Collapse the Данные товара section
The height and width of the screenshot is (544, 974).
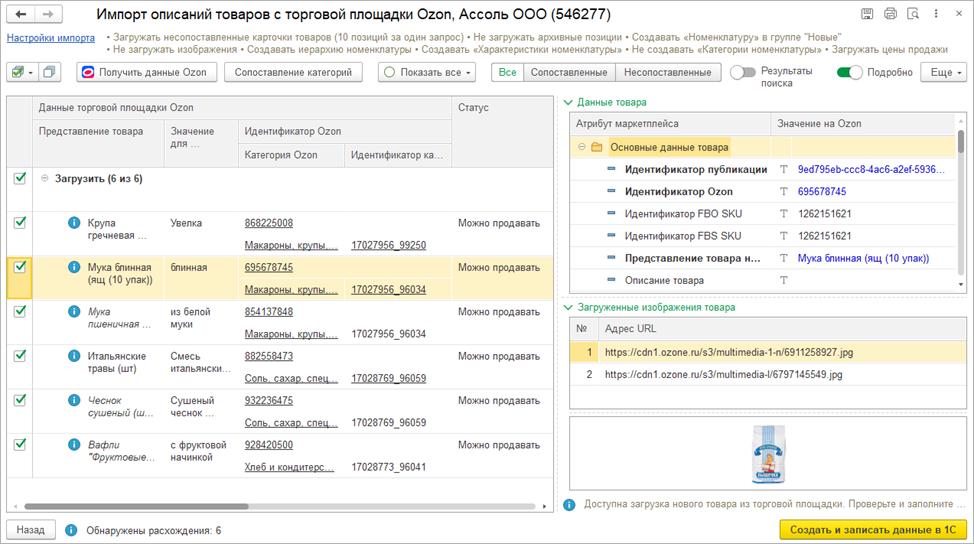click(x=568, y=102)
